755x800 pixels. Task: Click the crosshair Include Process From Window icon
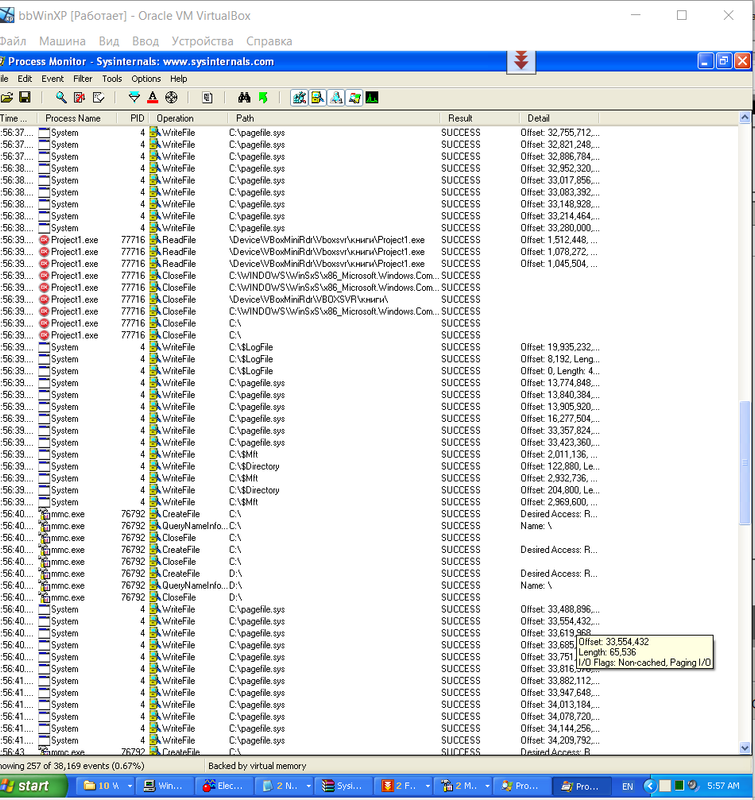tap(171, 97)
